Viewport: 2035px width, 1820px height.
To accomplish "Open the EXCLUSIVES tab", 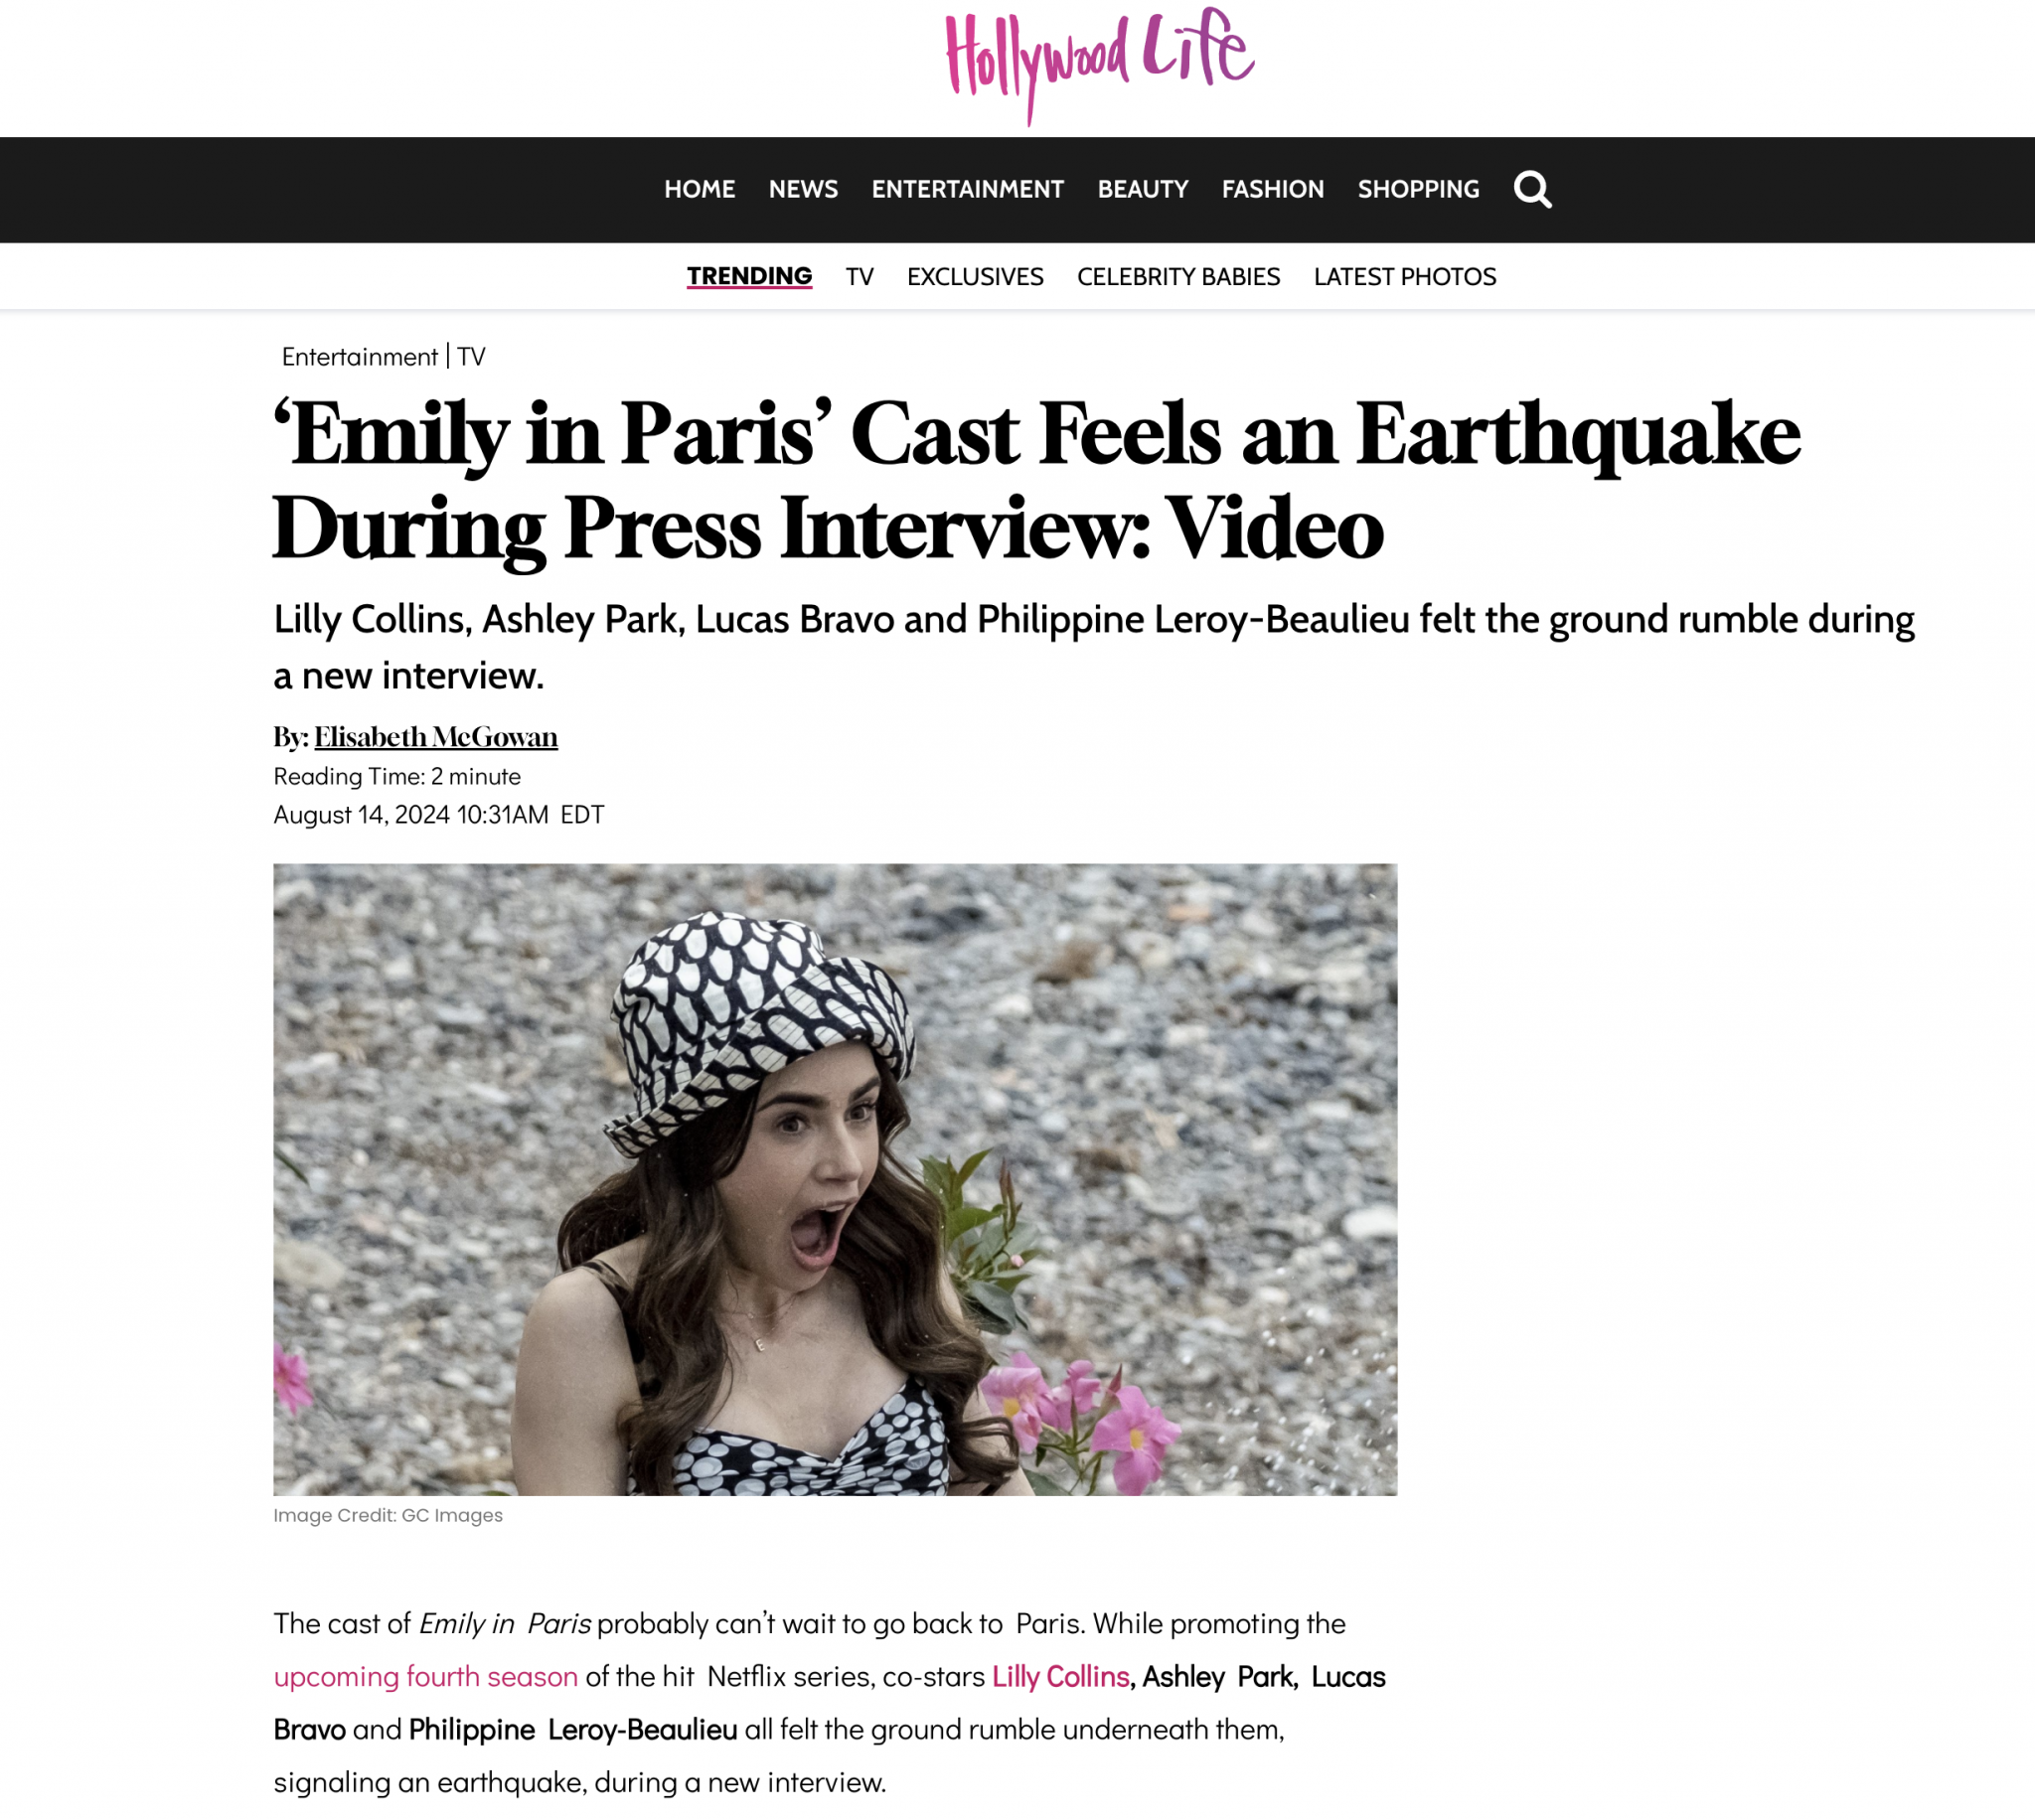I will (x=974, y=276).
